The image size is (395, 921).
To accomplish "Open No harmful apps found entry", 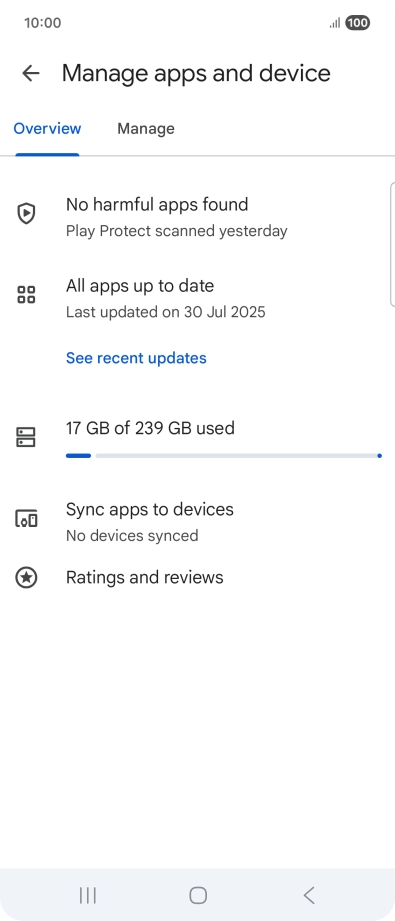I will (198, 217).
